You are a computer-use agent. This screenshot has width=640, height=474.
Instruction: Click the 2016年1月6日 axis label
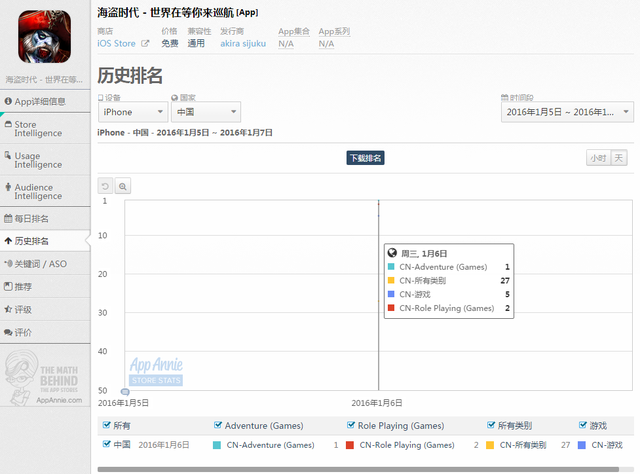pyautogui.click(x=377, y=403)
